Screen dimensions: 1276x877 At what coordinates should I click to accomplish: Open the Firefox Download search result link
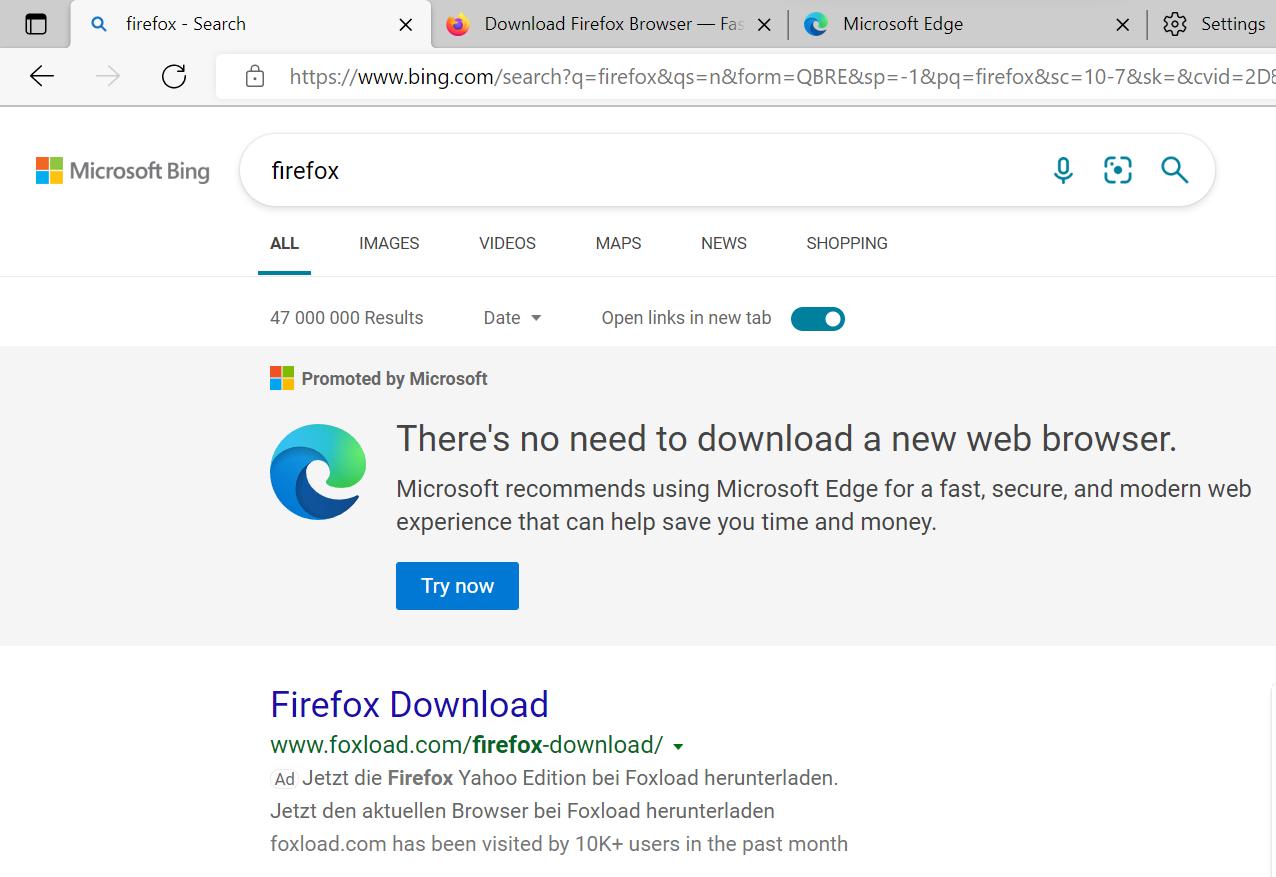pos(408,704)
